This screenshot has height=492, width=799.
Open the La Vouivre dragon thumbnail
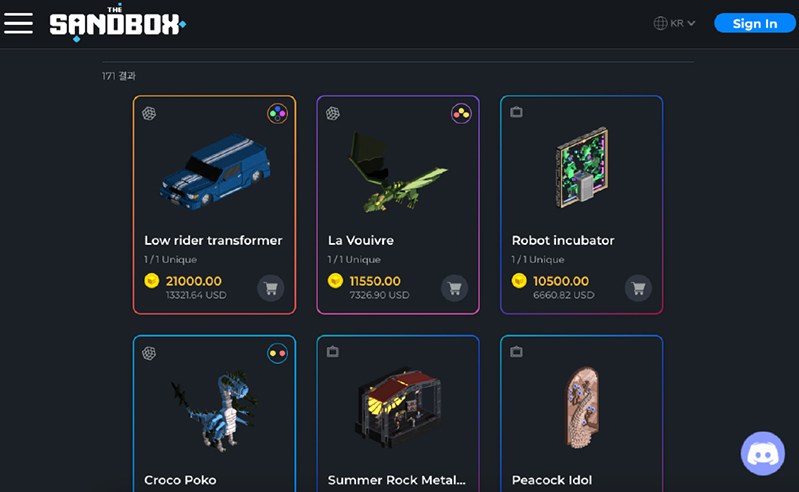pos(397,172)
